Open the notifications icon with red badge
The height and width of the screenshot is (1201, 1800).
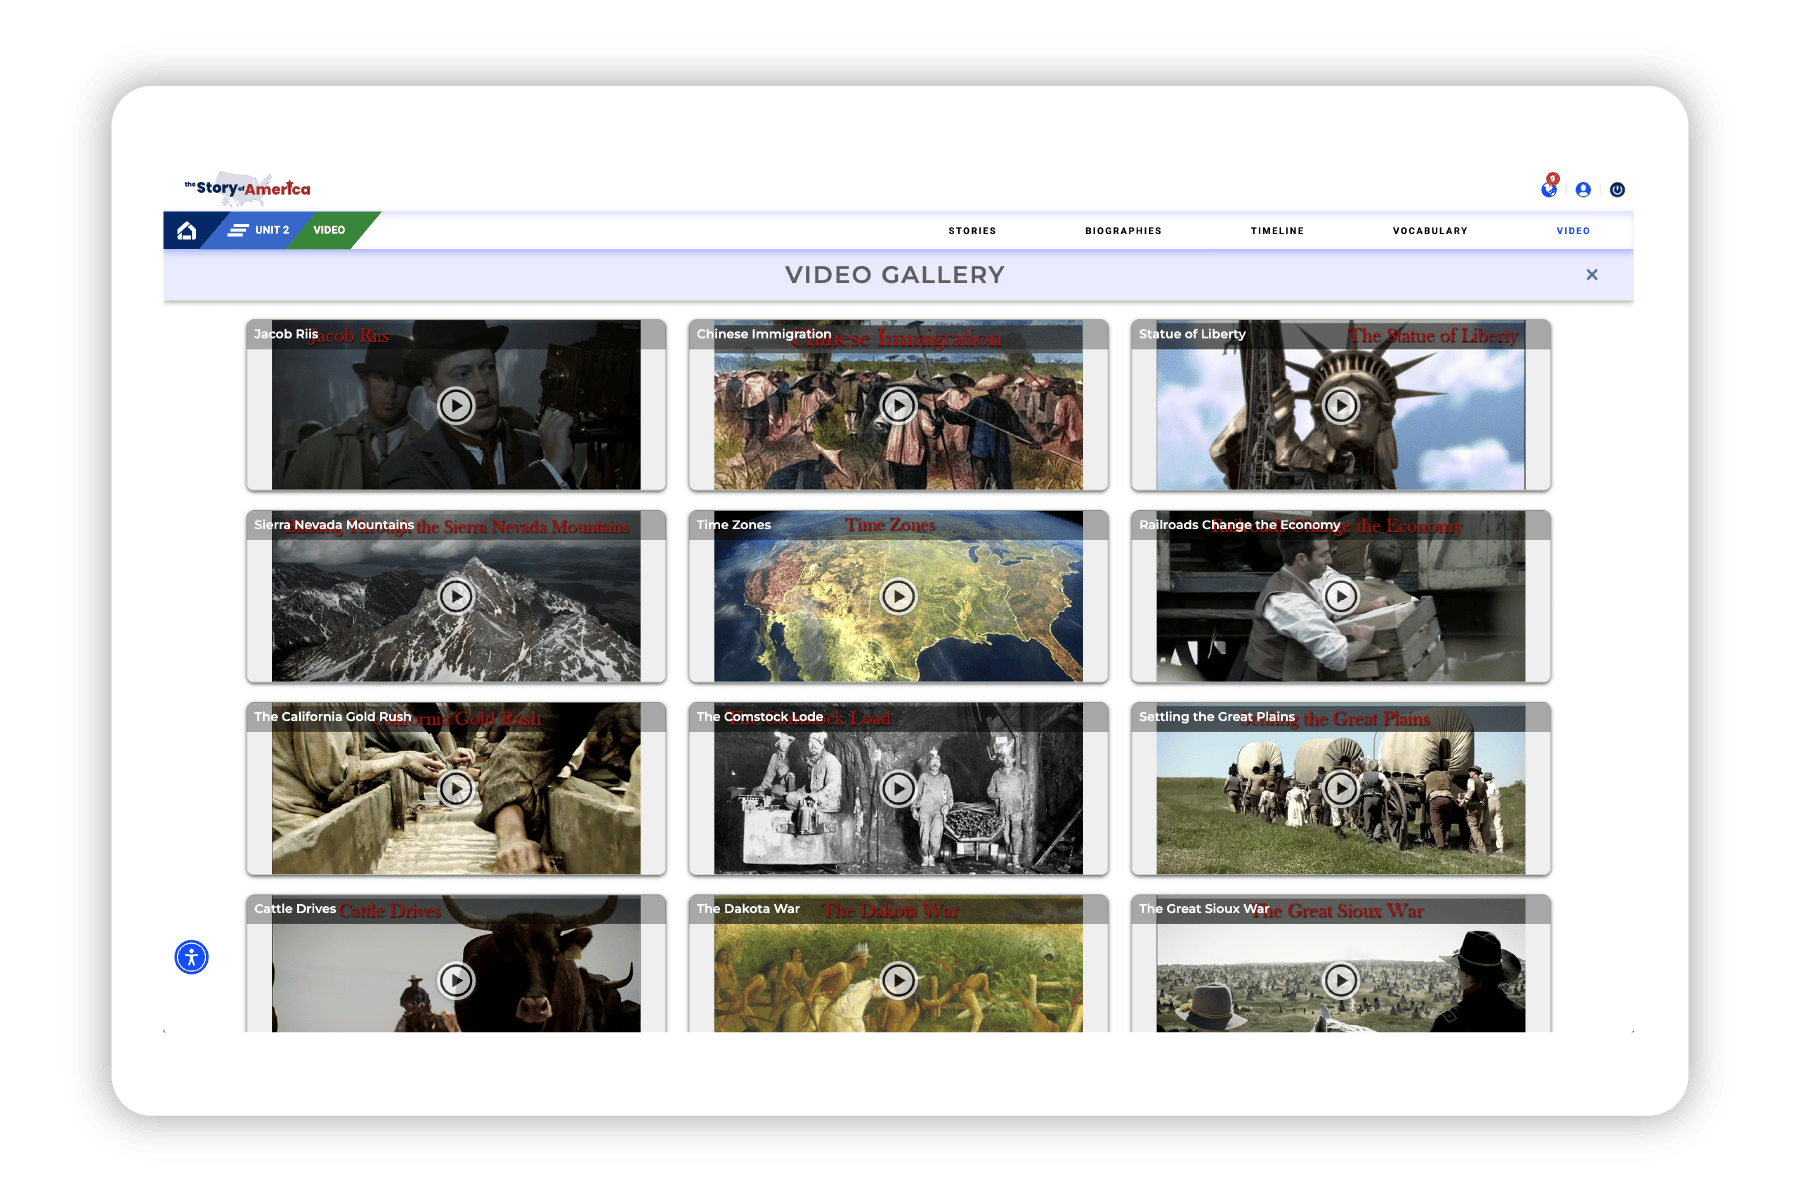pos(1549,189)
